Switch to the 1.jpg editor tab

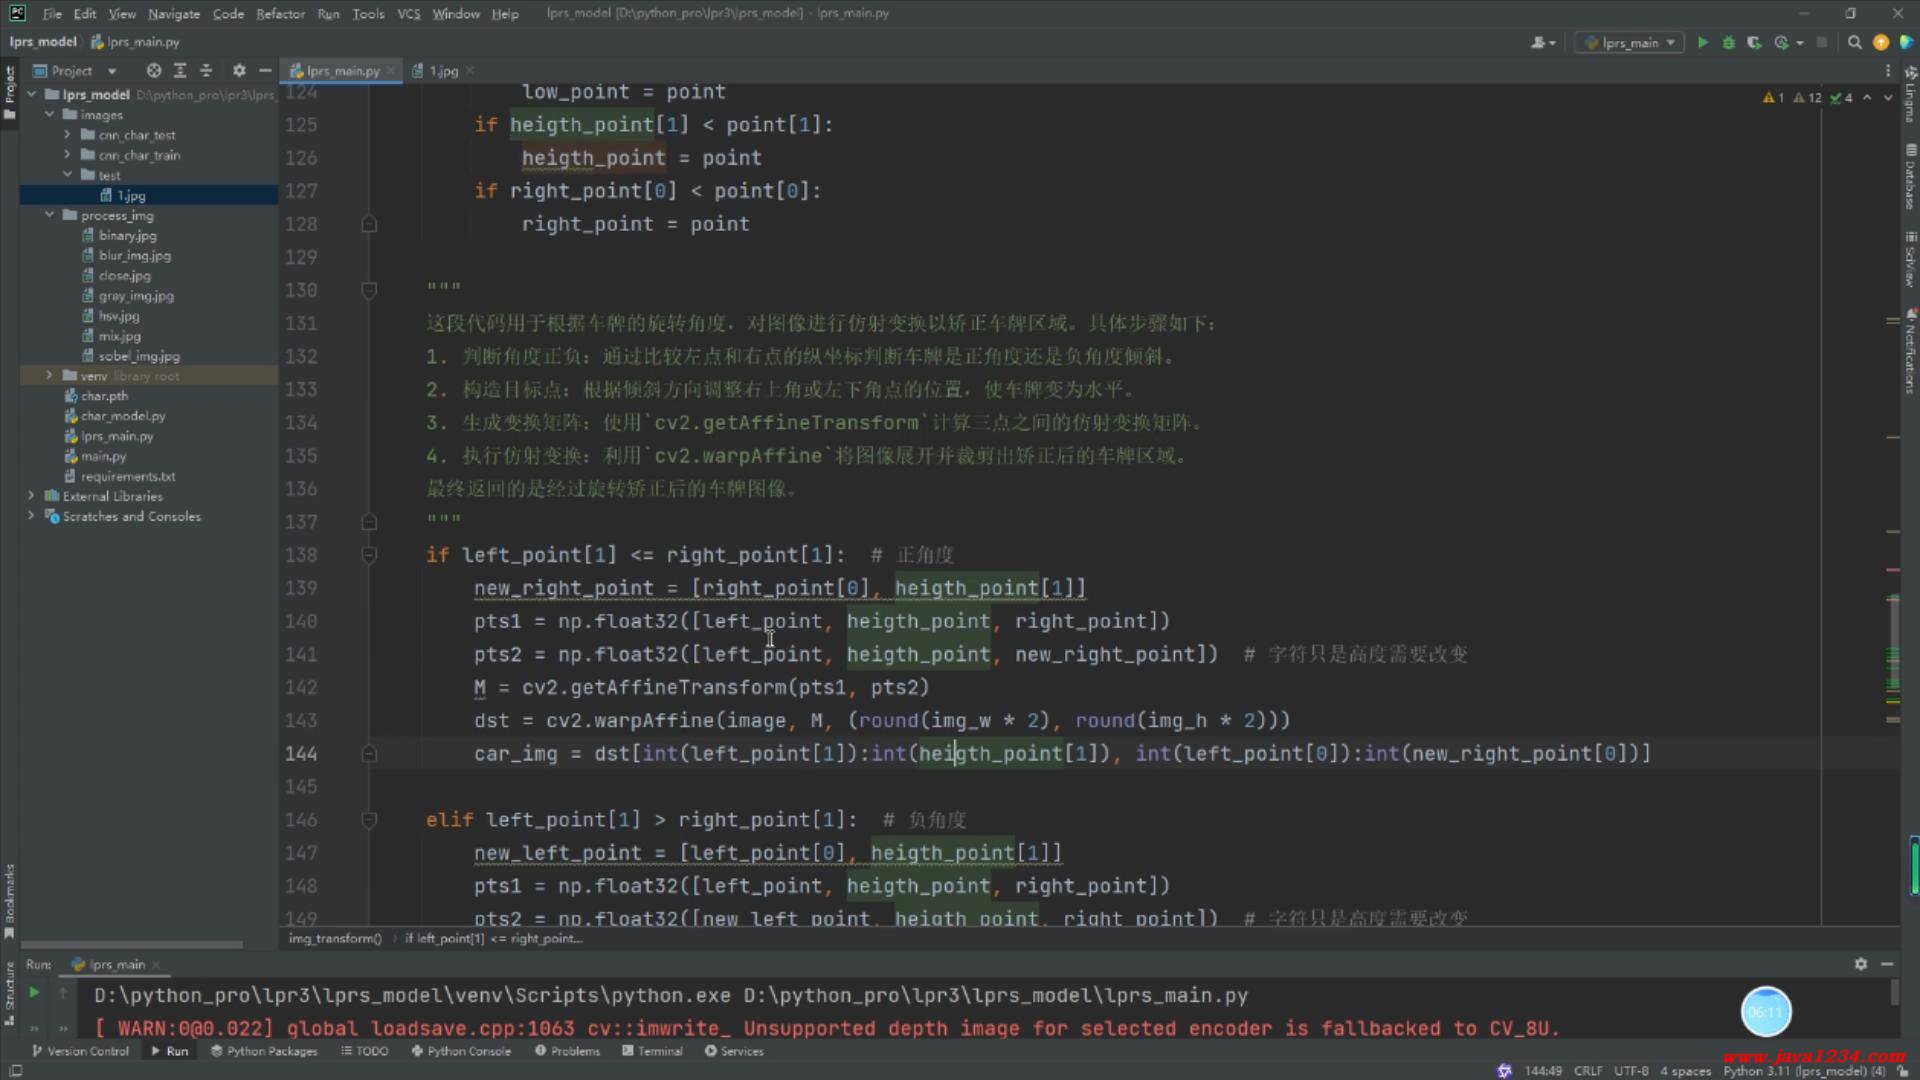pos(443,71)
